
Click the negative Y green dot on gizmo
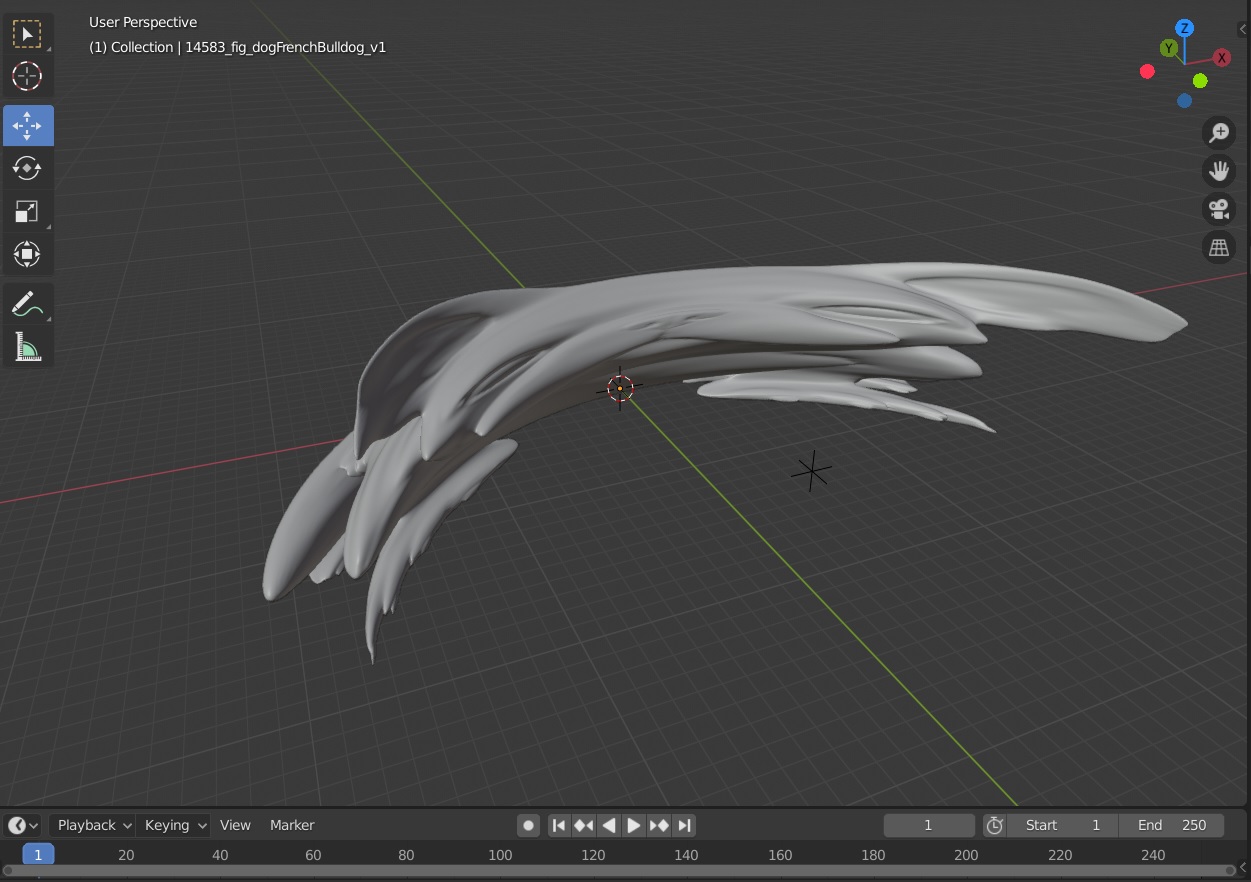(1200, 81)
